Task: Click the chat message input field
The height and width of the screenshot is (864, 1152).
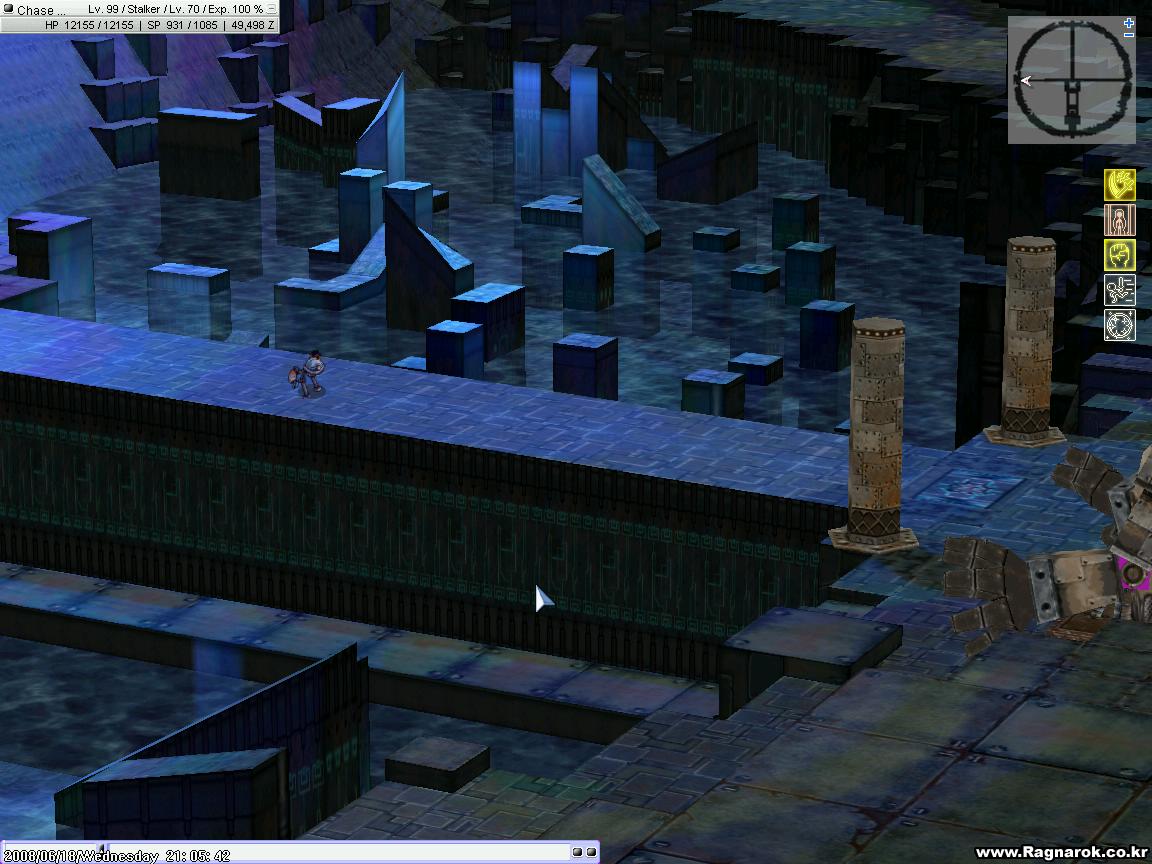Action: pyautogui.click(x=338, y=853)
